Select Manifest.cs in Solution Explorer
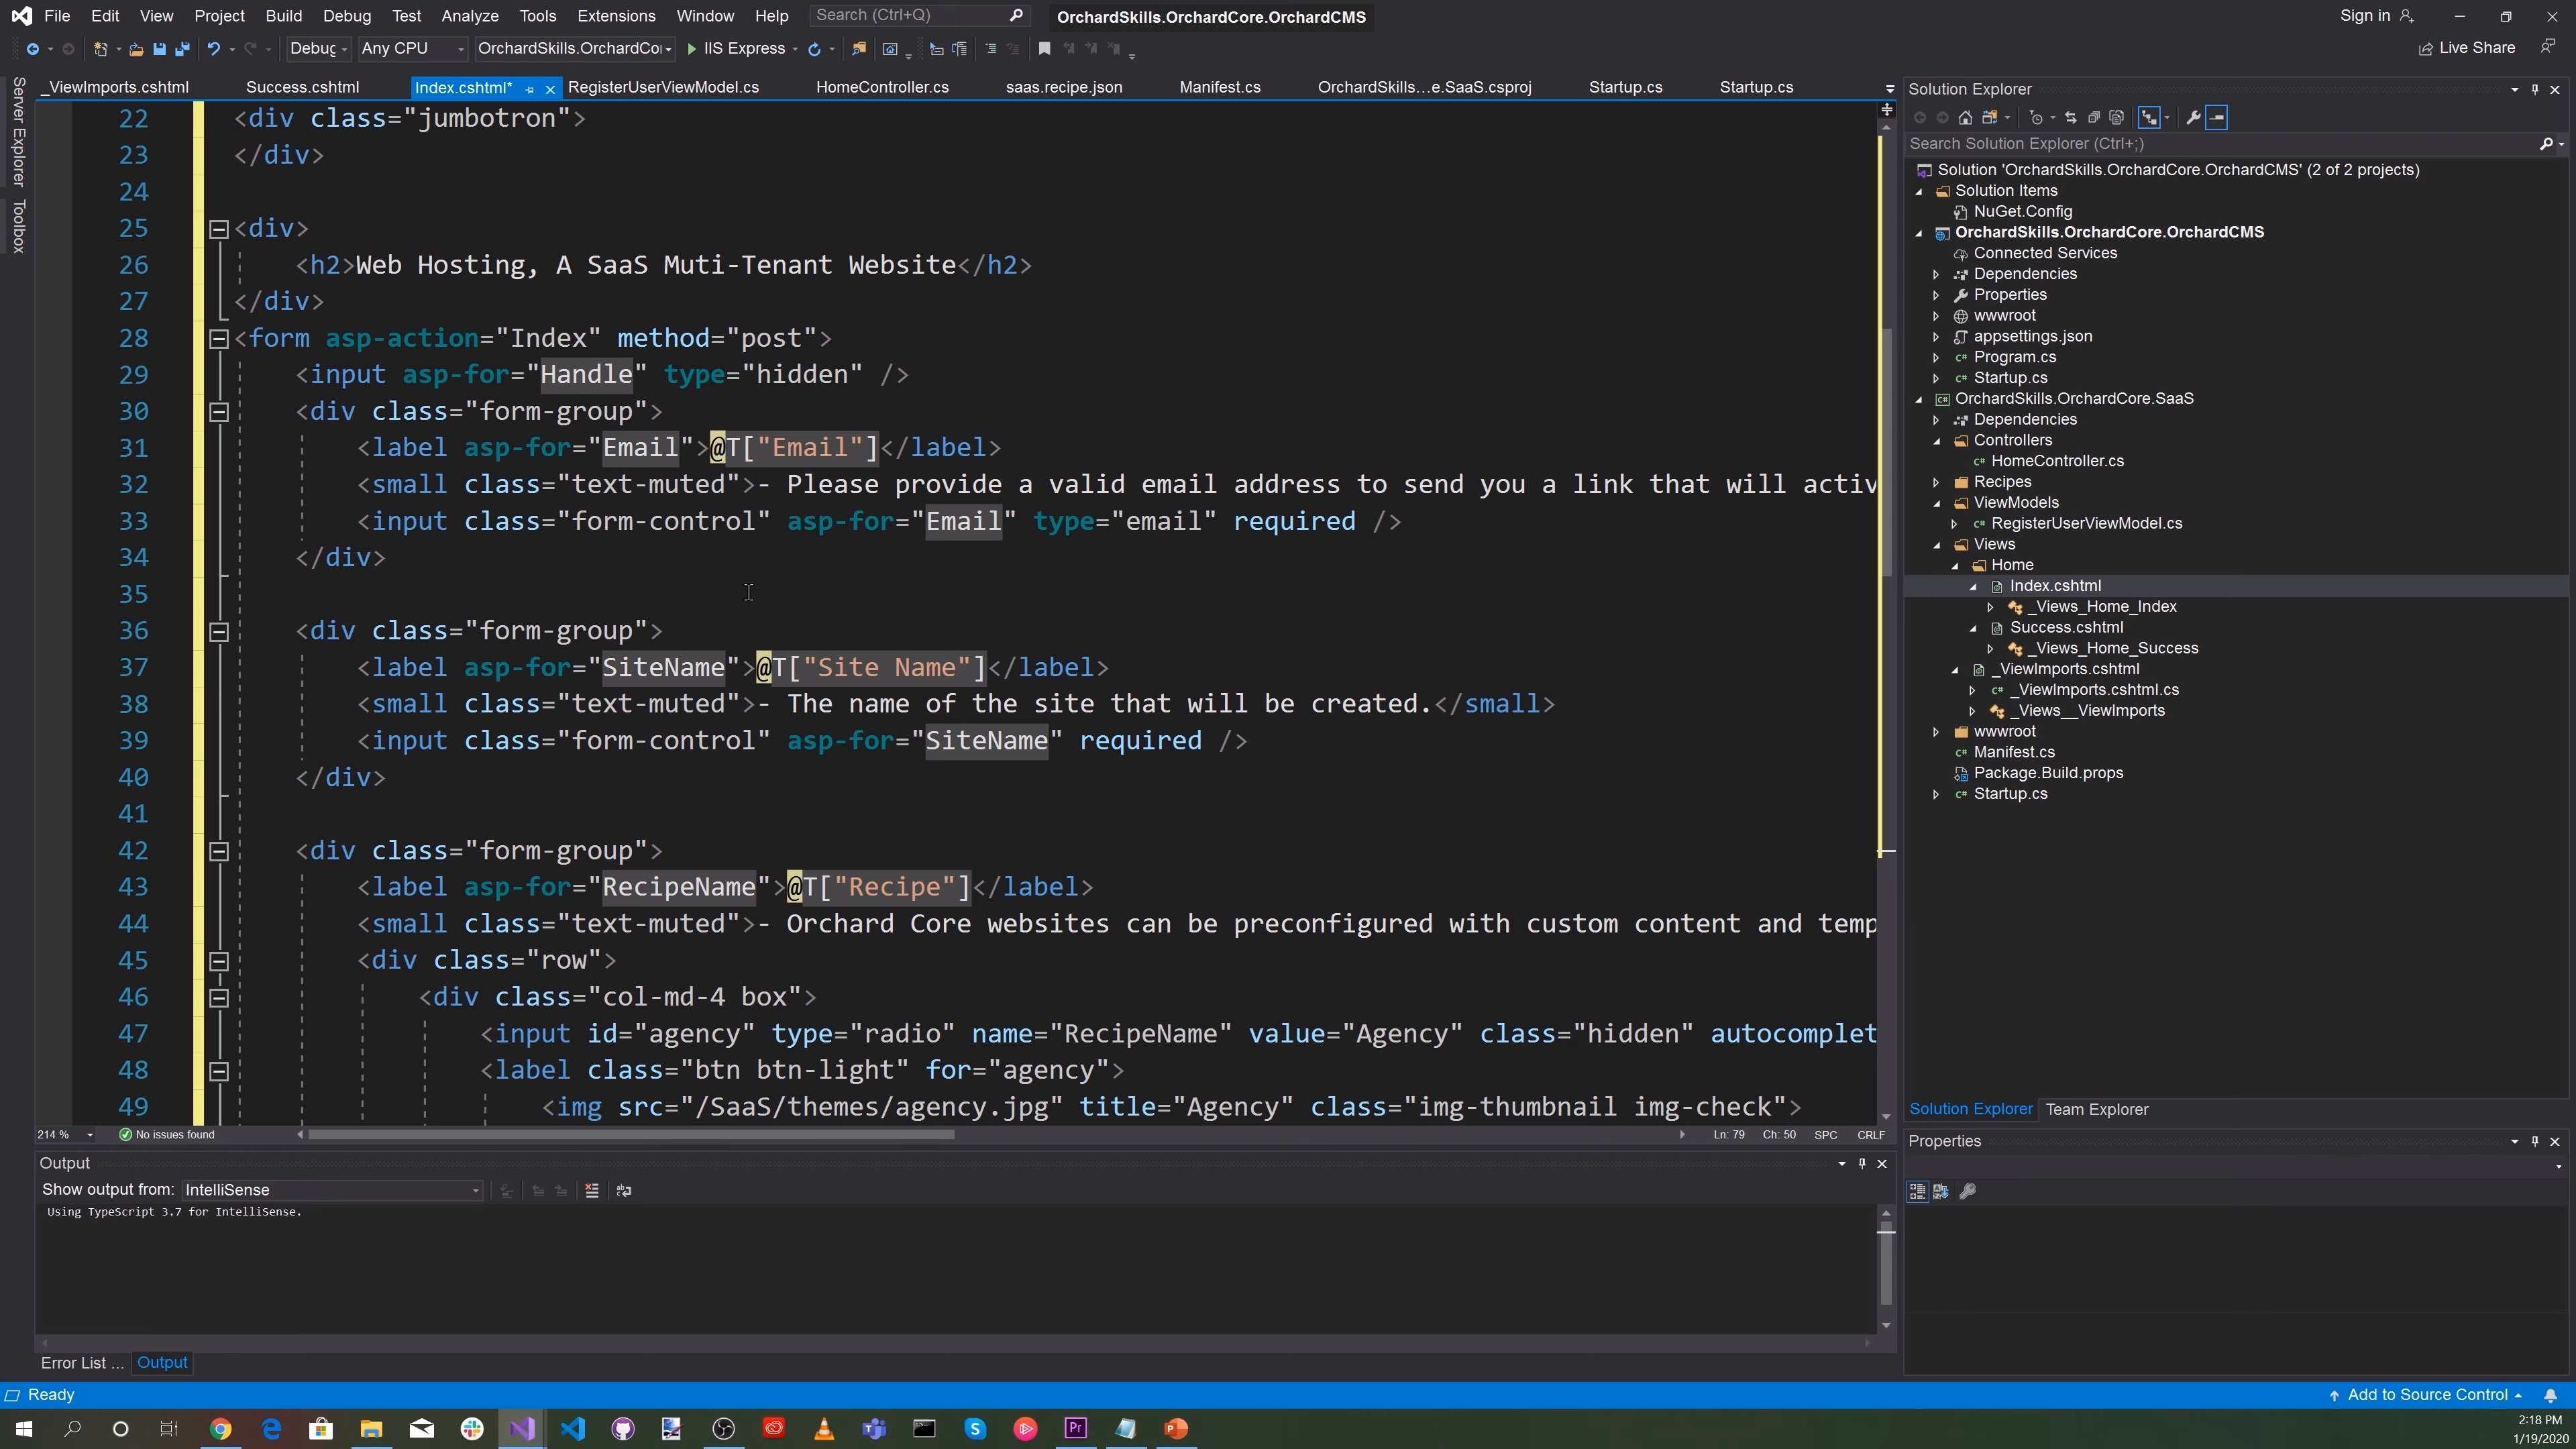The image size is (2576, 1449). click(2014, 752)
